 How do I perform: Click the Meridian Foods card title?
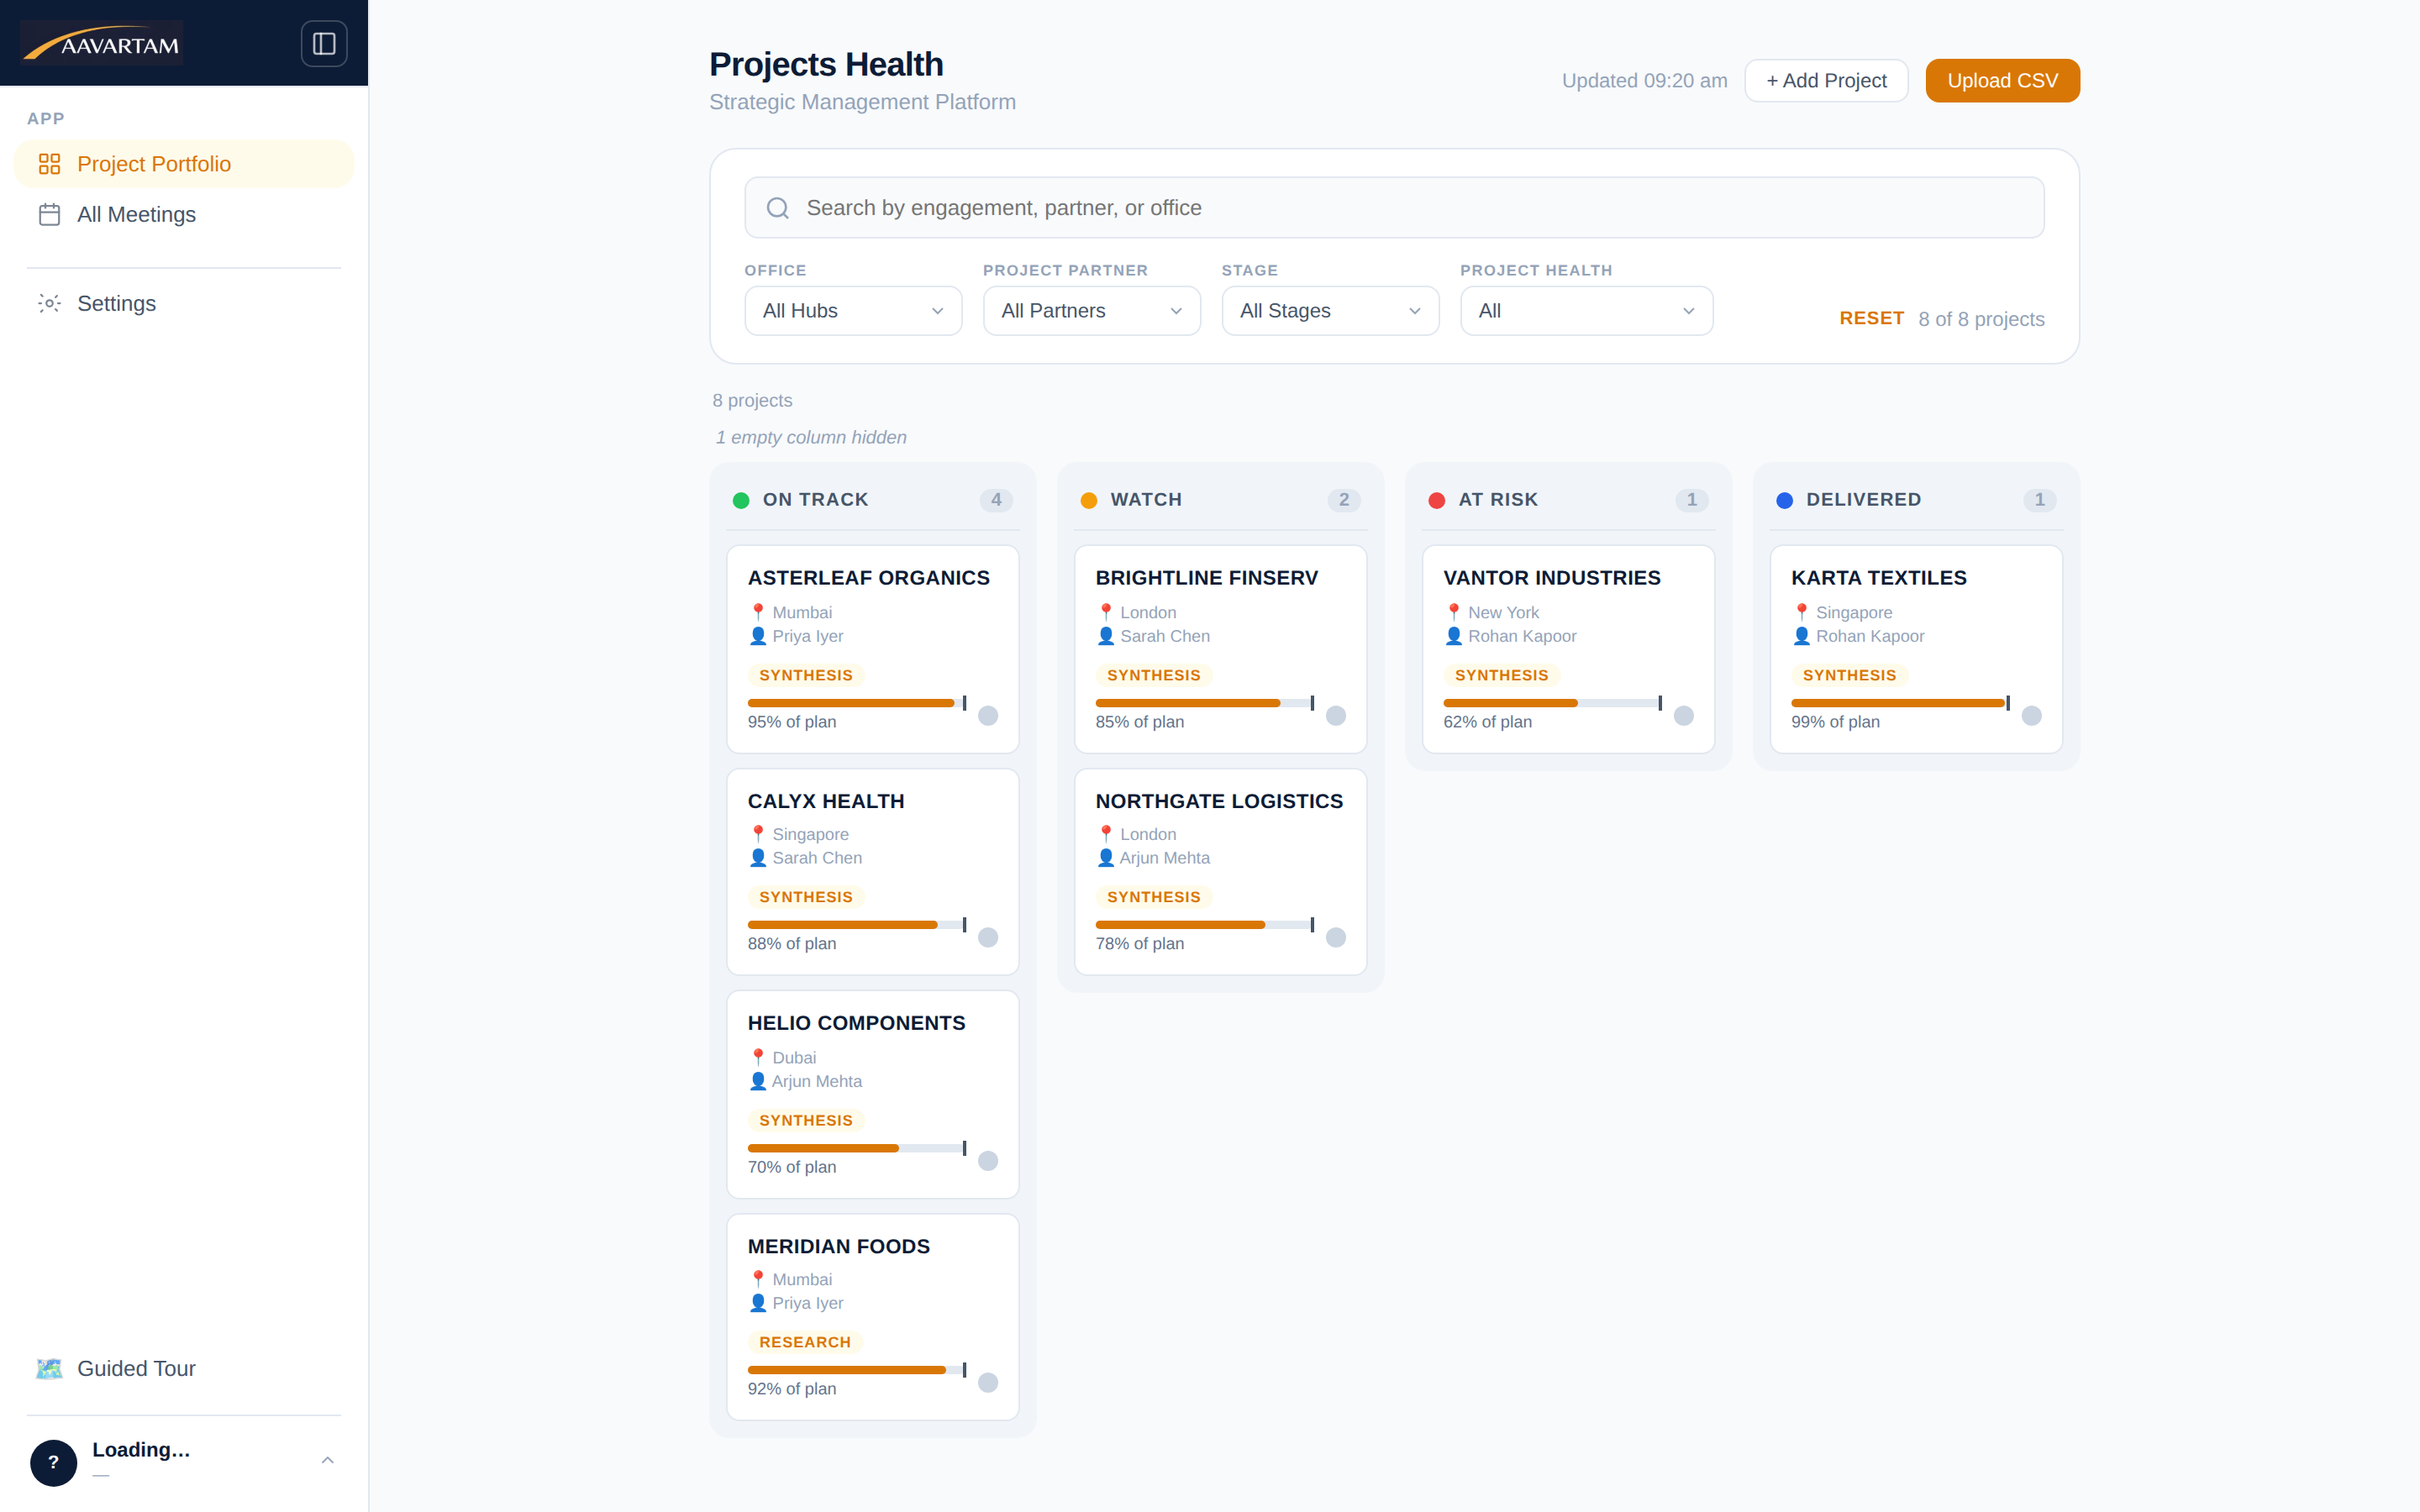coord(839,1246)
